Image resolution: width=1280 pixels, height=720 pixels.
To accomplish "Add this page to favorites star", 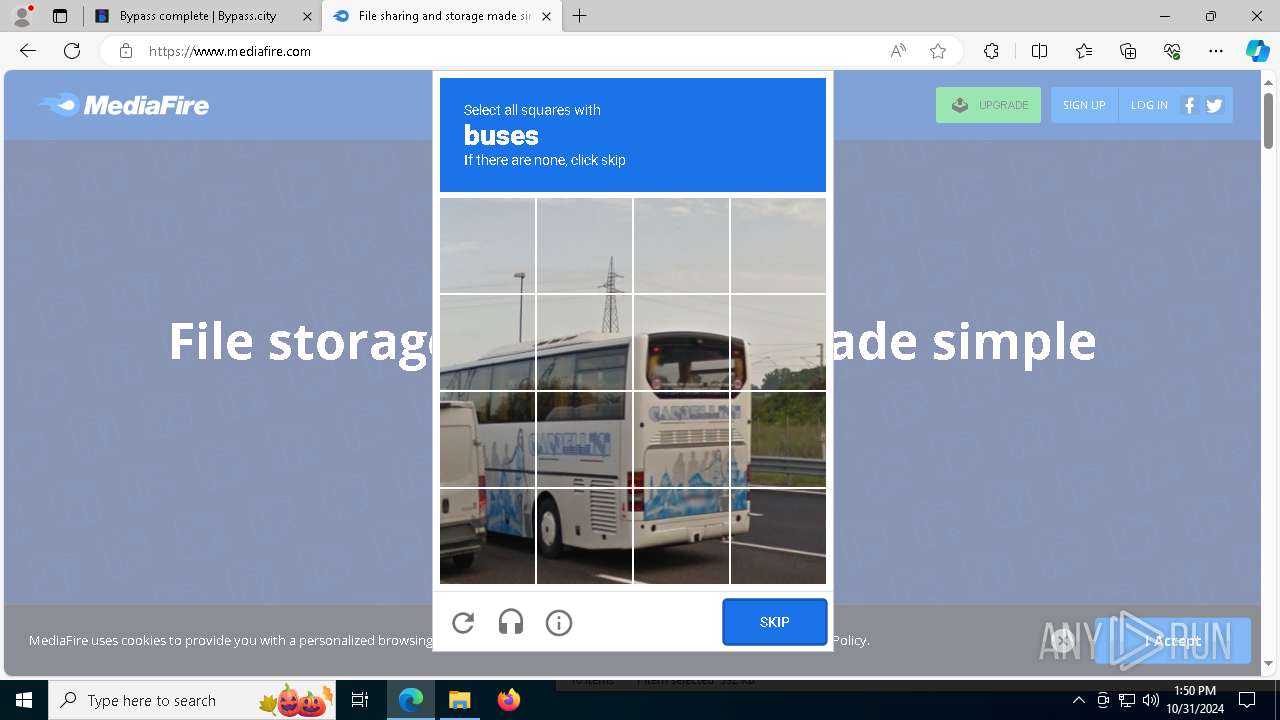I will pos(938,51).
